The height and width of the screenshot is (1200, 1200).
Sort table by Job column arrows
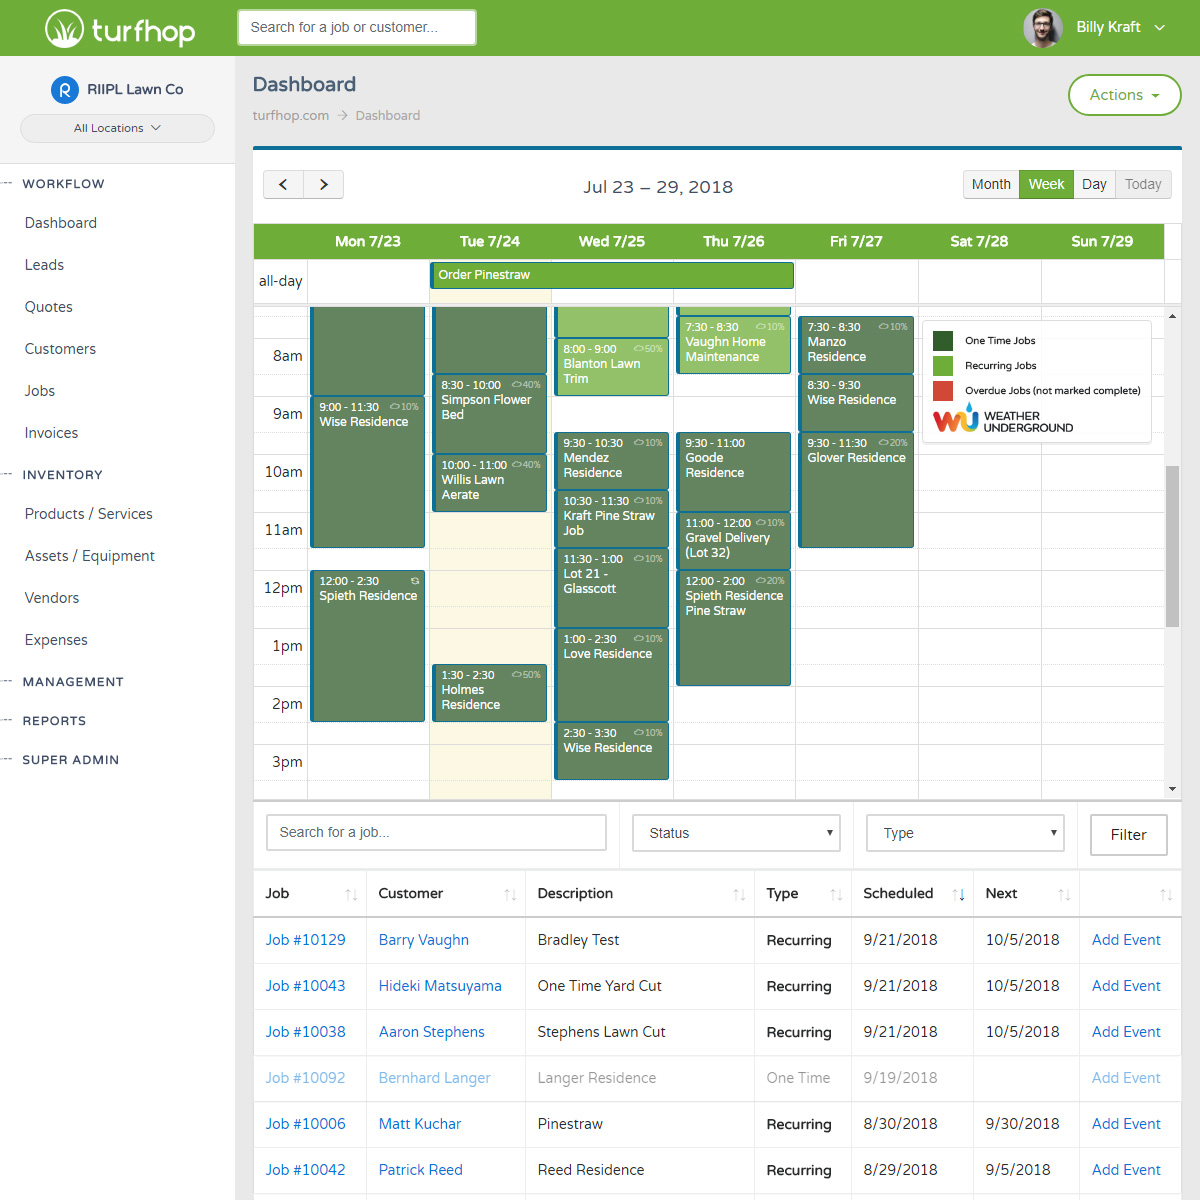pyautogui.click(x=351, y=895)
